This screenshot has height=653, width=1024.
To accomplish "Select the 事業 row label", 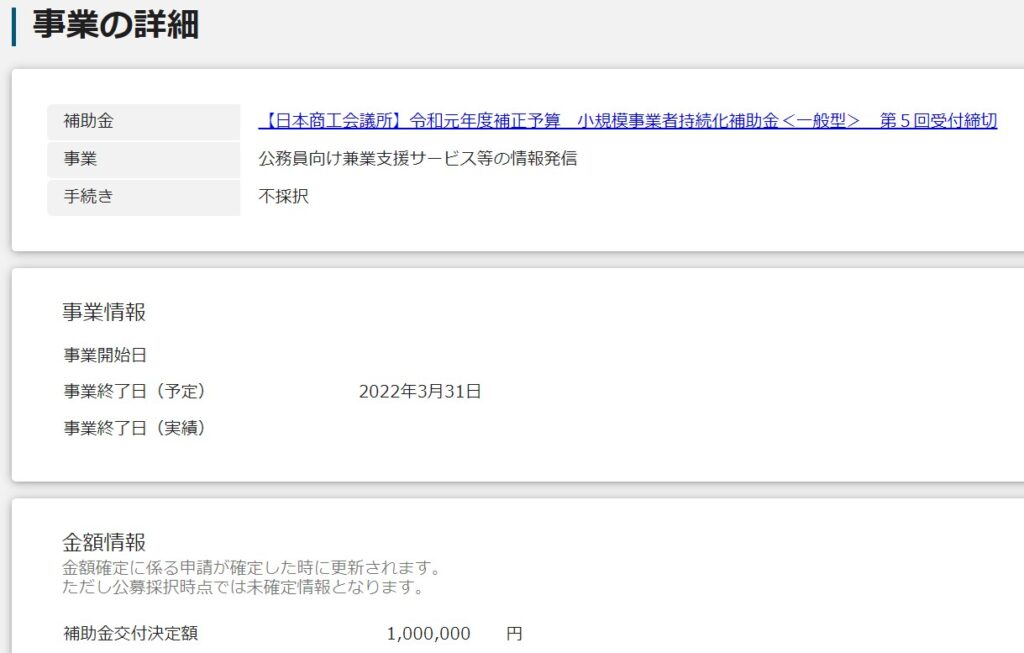I will pos(144,159).
